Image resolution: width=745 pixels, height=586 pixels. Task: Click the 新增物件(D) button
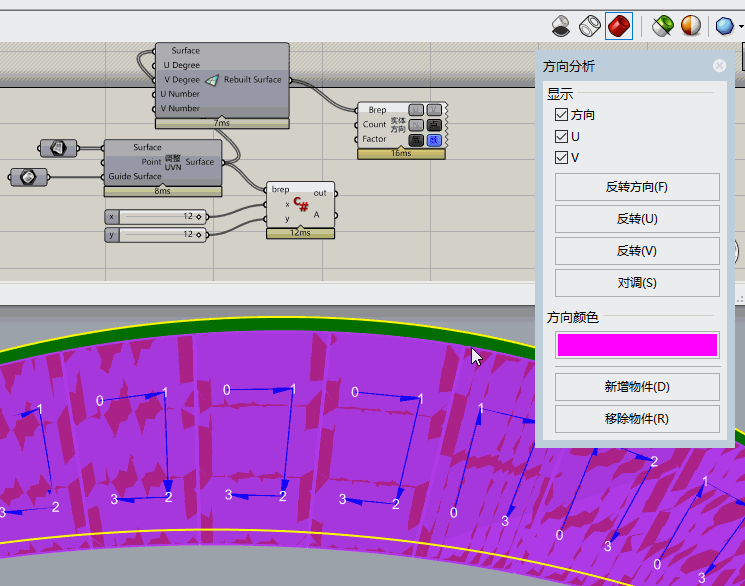click(x=637, y=386)
